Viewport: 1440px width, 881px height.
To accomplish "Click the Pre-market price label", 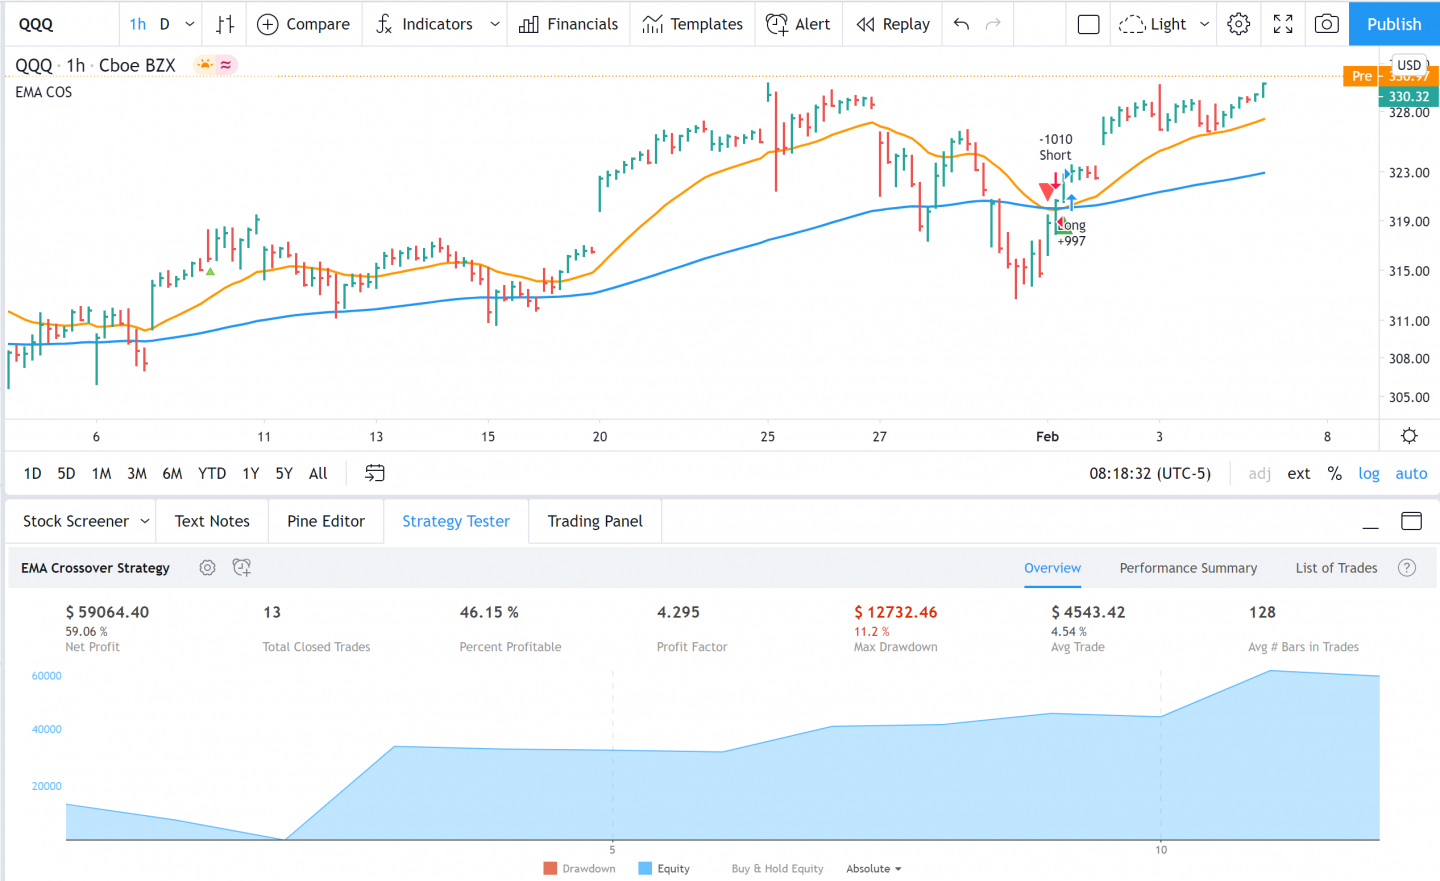I will pos(1361,76).
